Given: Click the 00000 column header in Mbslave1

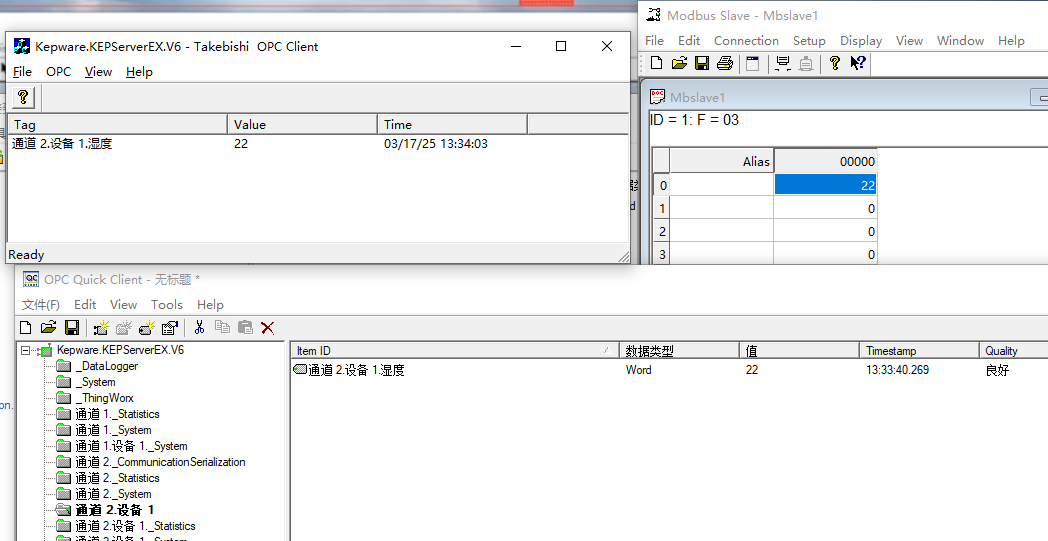Looking at the screenshot, I should pos(825,161).
